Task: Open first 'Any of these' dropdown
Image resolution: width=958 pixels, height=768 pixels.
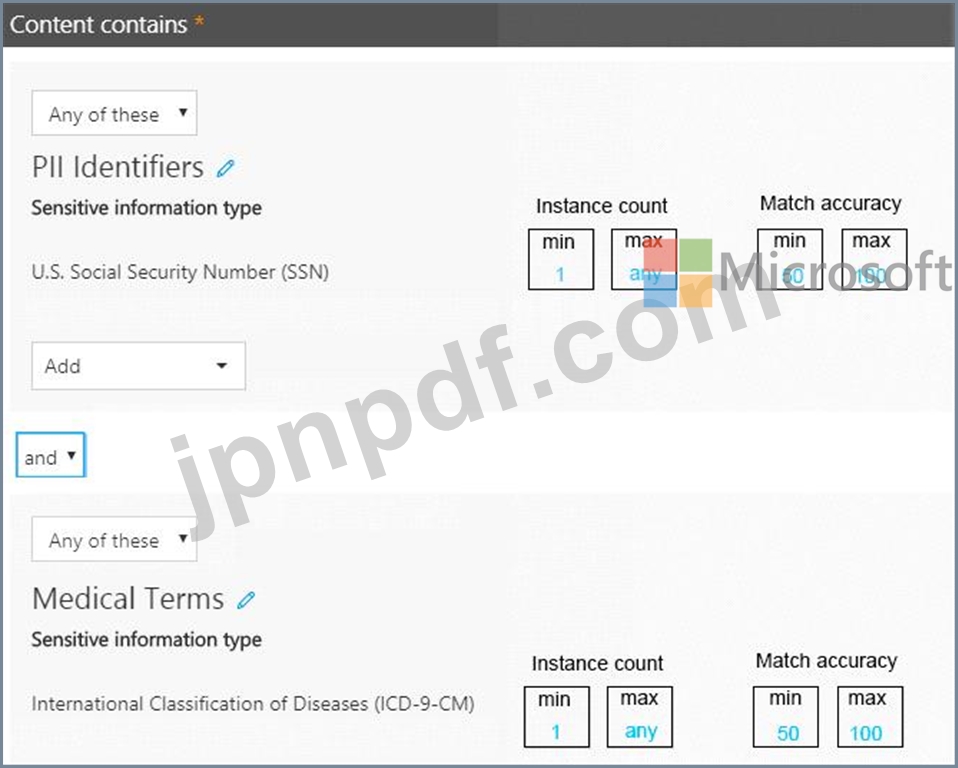Action: [114, 113]
